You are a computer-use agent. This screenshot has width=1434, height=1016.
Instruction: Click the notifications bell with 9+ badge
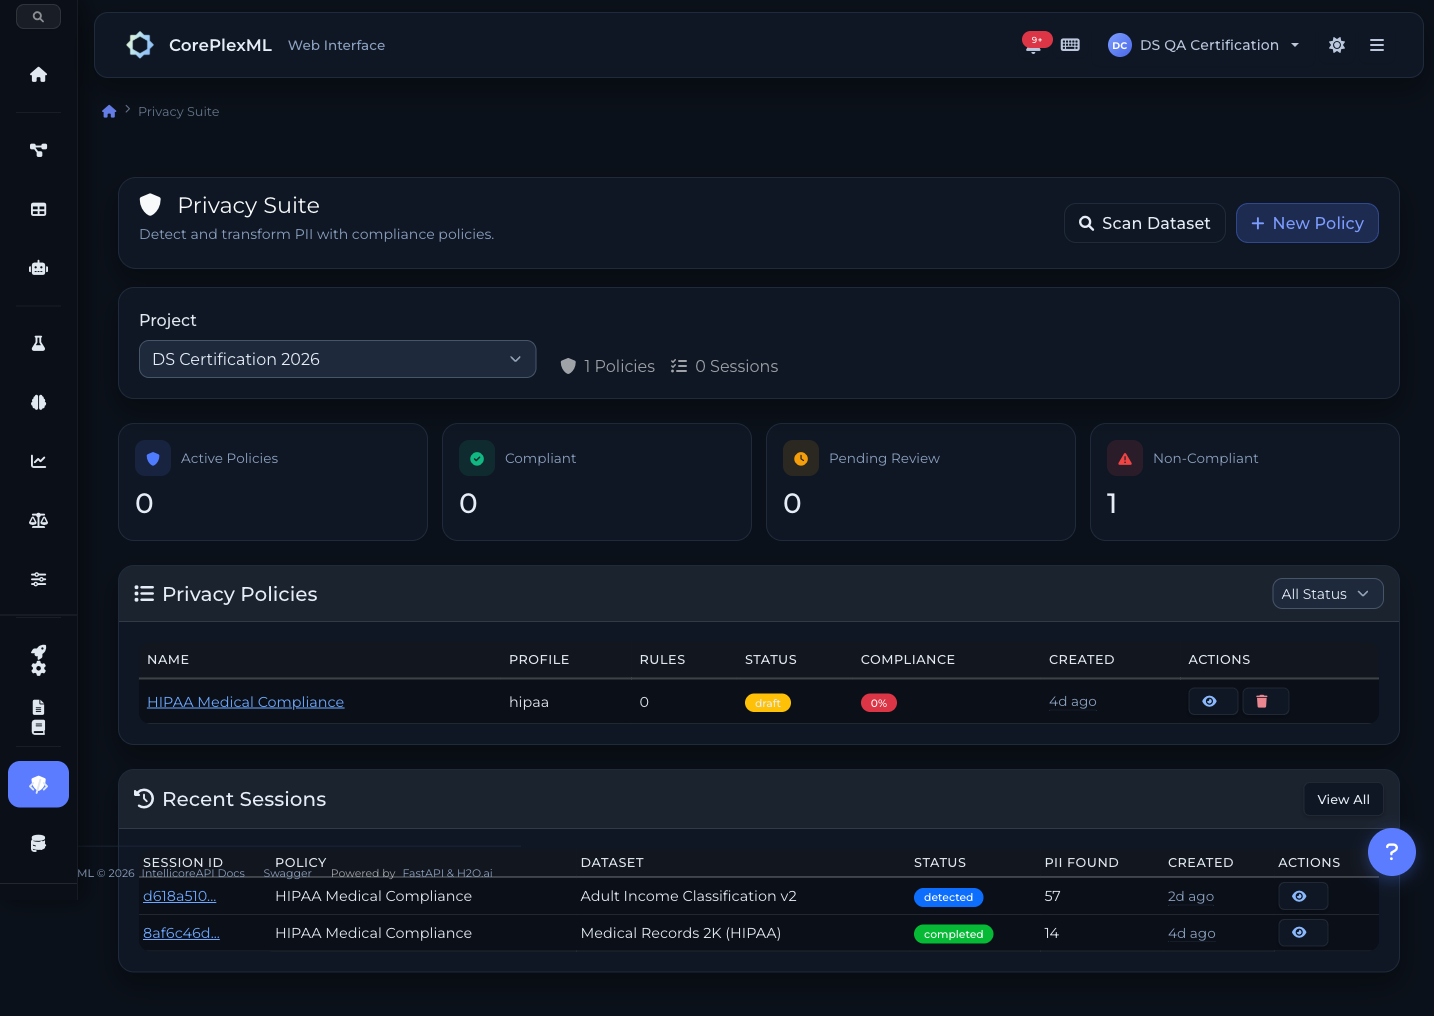point(1033,44)
